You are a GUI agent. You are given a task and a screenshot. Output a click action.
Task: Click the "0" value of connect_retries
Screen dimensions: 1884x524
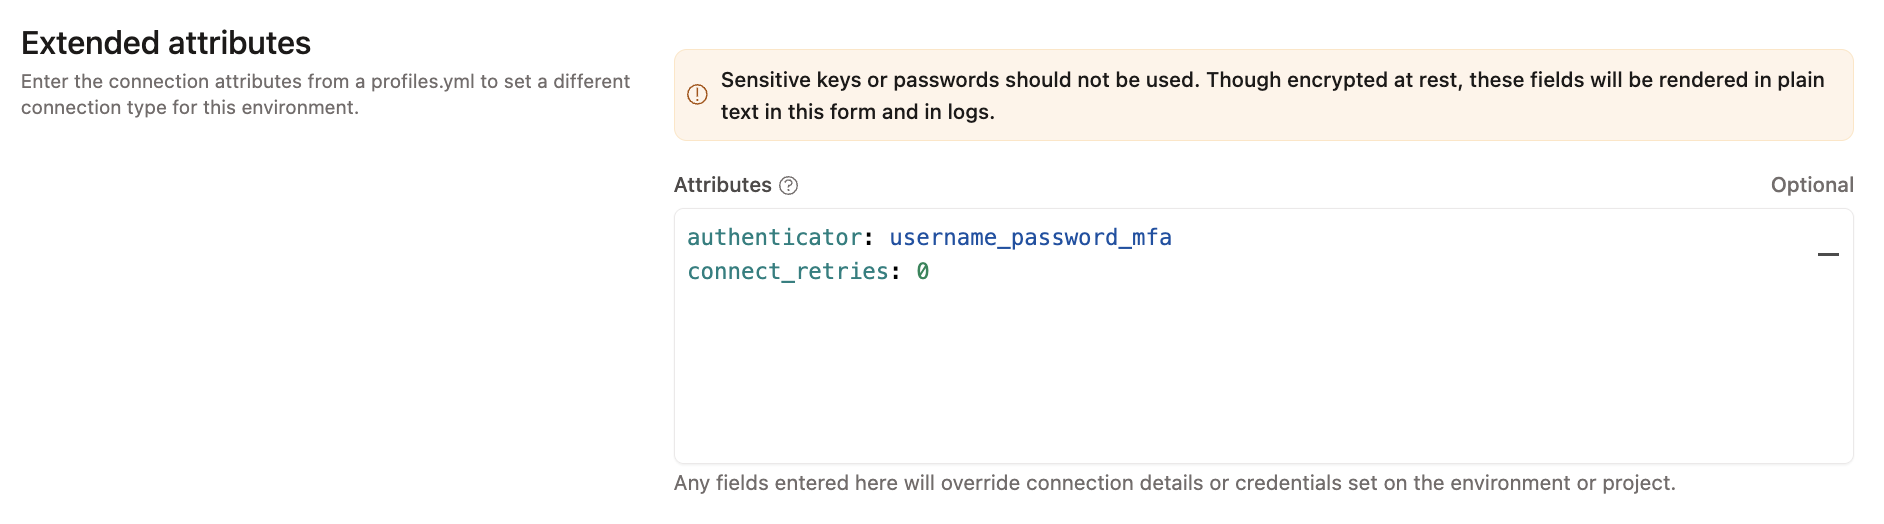click(x=923, y=272)
